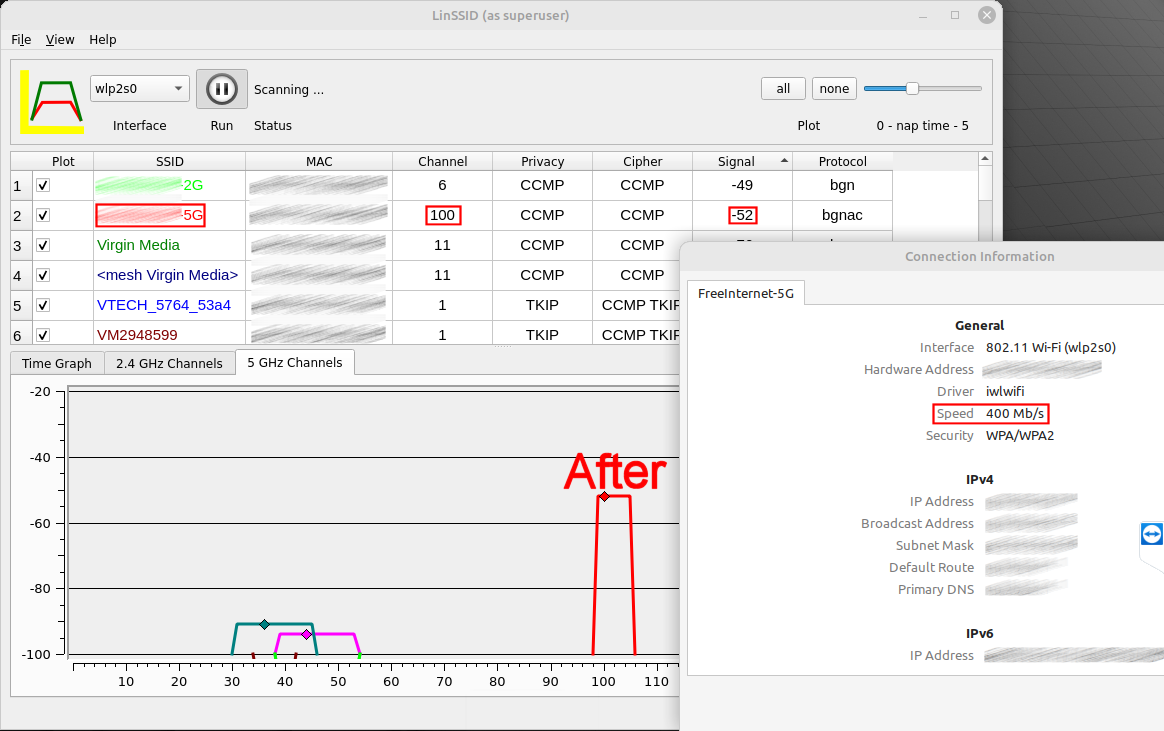The image size is (1164, 731).
Task: Disable plot checkbox for VTECH_5764_53a4
Action: [x=43, y=305]
